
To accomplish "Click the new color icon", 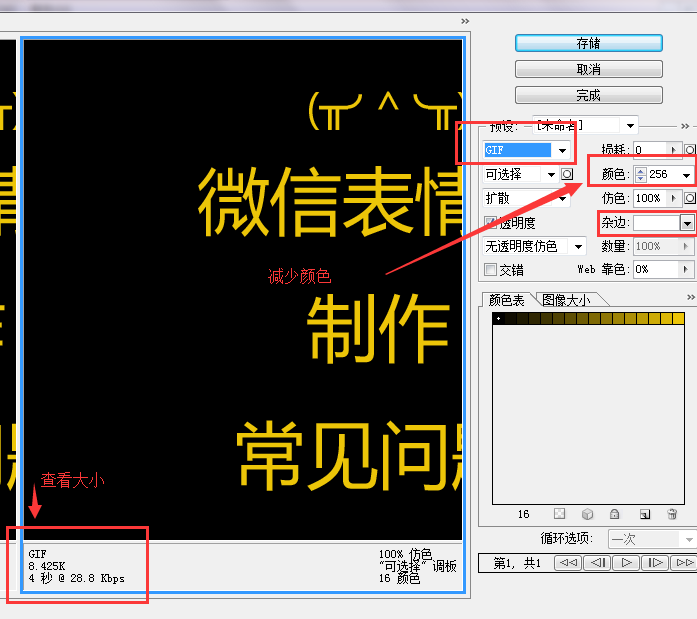I will click(645, 514).
